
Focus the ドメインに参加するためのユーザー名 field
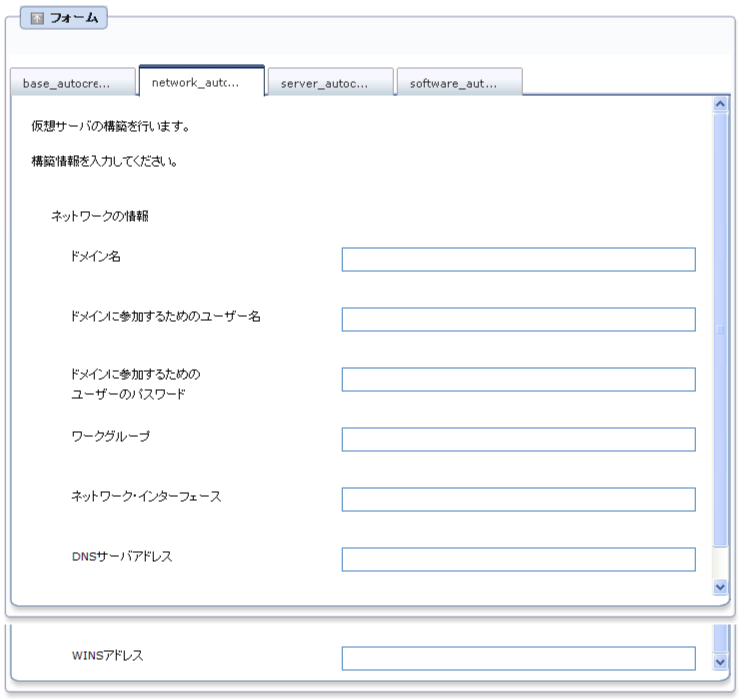[518, 320]
